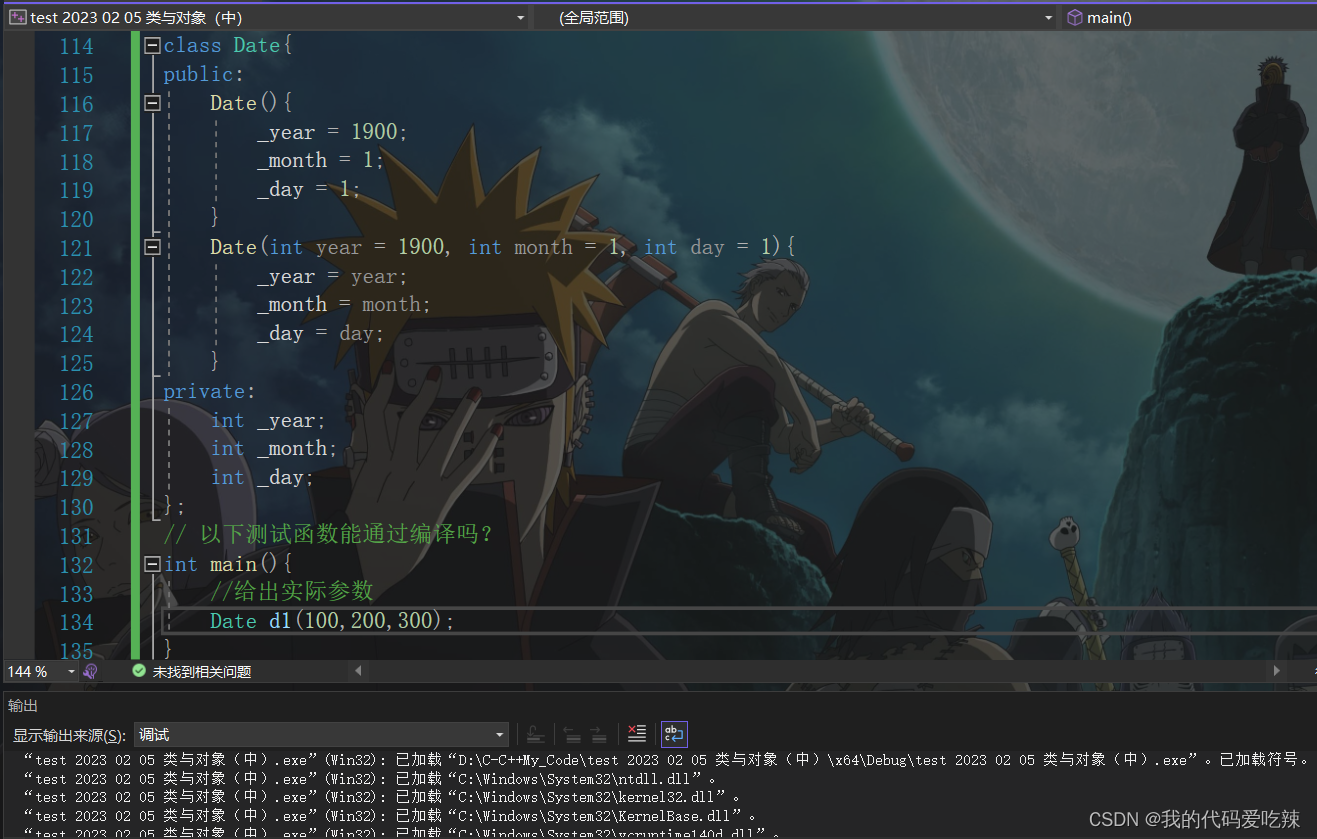Click the line _day = 1; at 119
The height and width of the screenshot is (839, 1317).
[309, 189]
